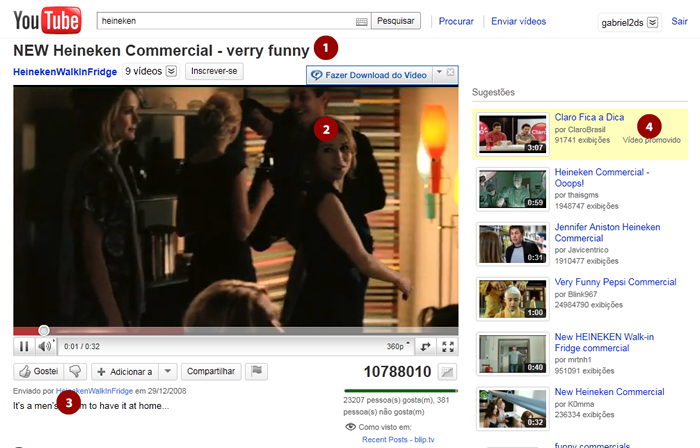
Task: Toggle the expand player size icon
Action: pos(425,347)
